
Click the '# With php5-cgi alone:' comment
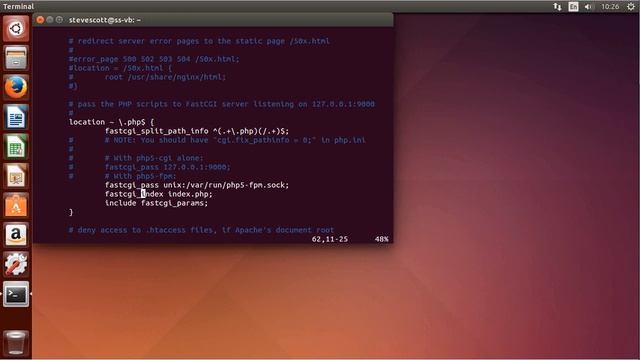point(153,158)
